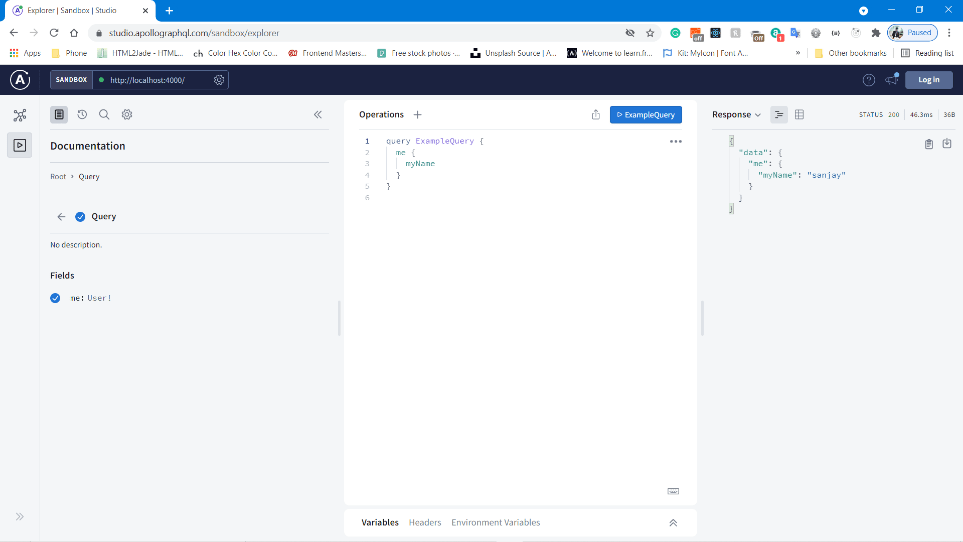963x542 pixels.
Task: Switch to the Headers tab
Action: (x=425, y=523)
